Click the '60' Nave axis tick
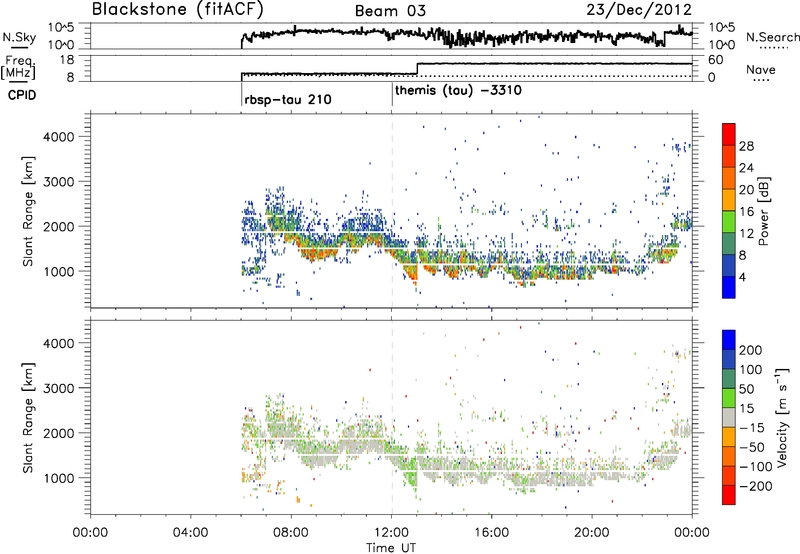 coord(715,60)
